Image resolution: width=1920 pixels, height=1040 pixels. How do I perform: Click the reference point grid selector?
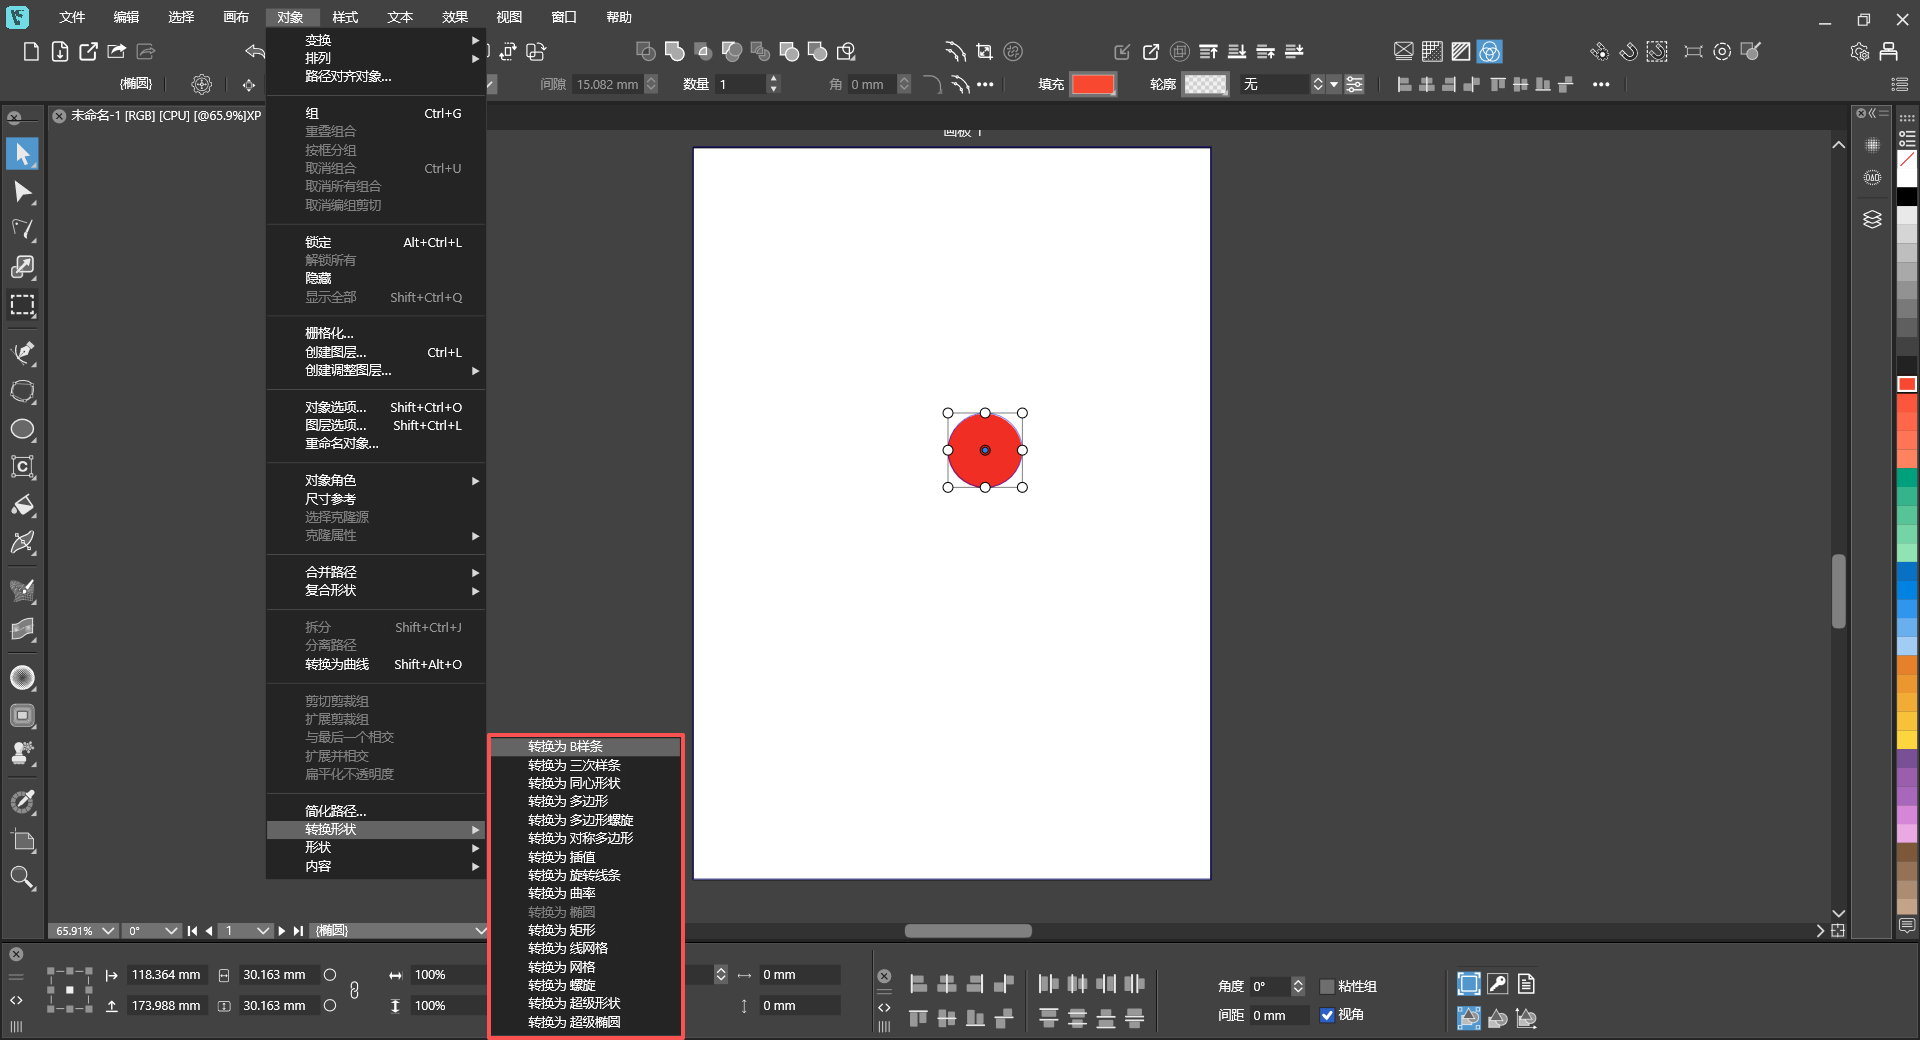tap(69, 990)
